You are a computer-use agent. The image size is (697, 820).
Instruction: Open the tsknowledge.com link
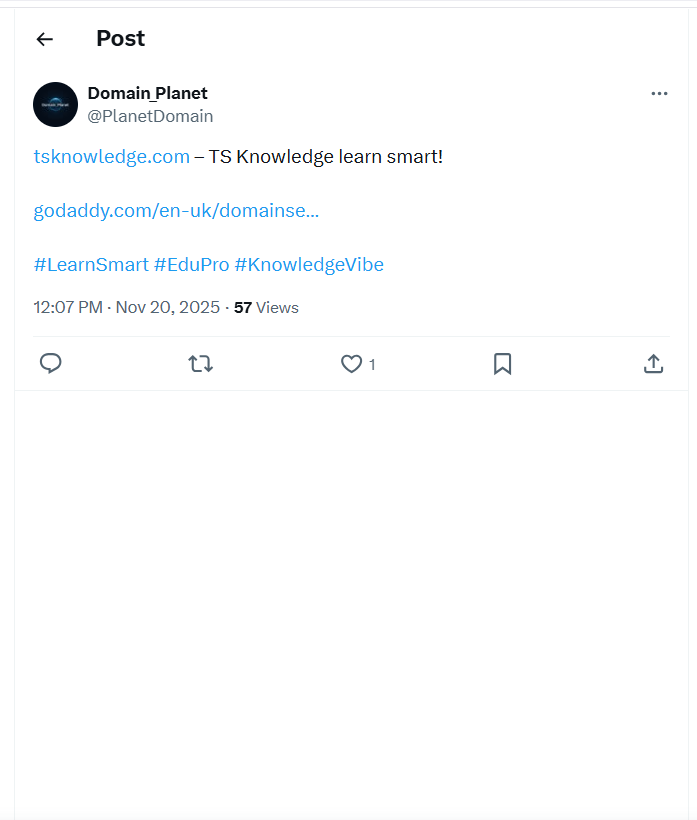[x=111, y=157]
